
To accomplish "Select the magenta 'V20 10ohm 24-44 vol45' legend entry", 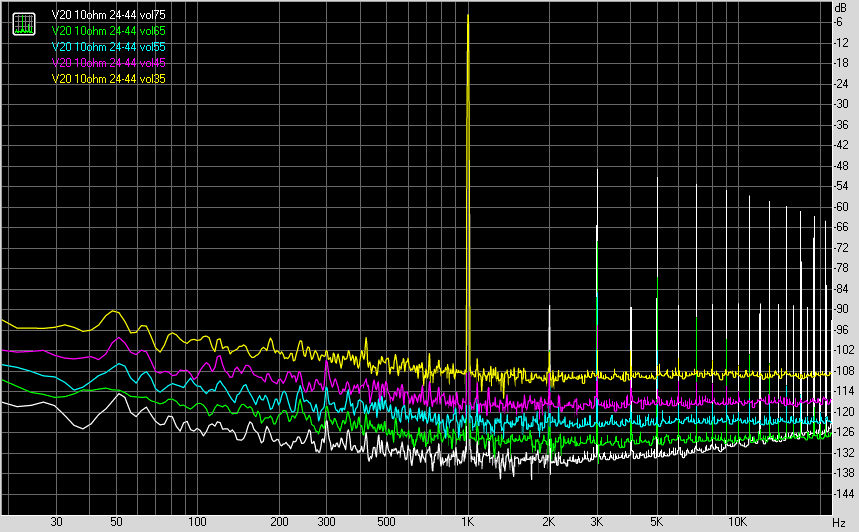I will (x=108, y=62).
